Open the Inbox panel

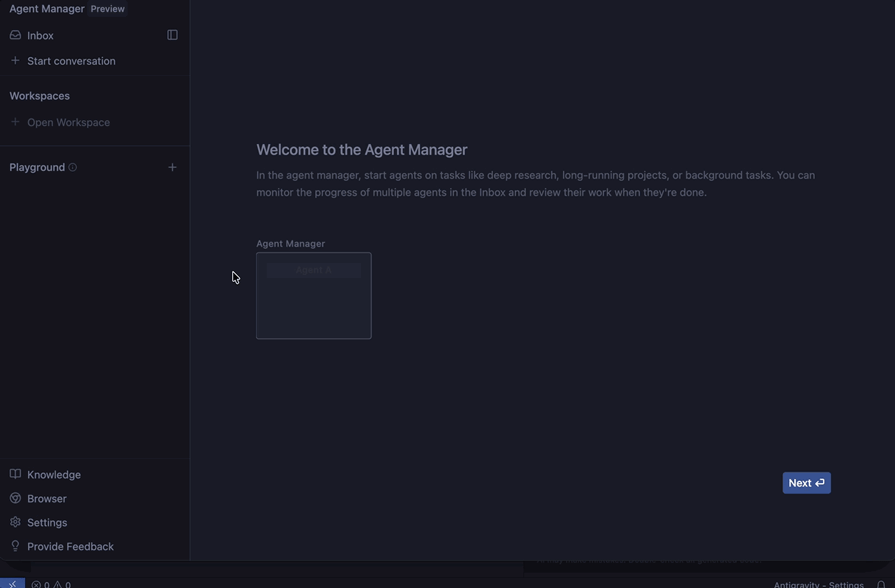tap(40, 34)
